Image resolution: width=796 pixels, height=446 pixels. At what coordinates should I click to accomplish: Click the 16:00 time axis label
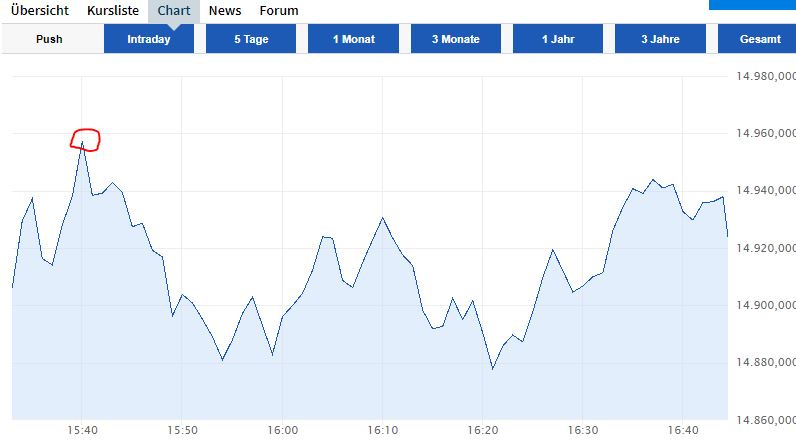pyautogui.click(x=283, y=430)
